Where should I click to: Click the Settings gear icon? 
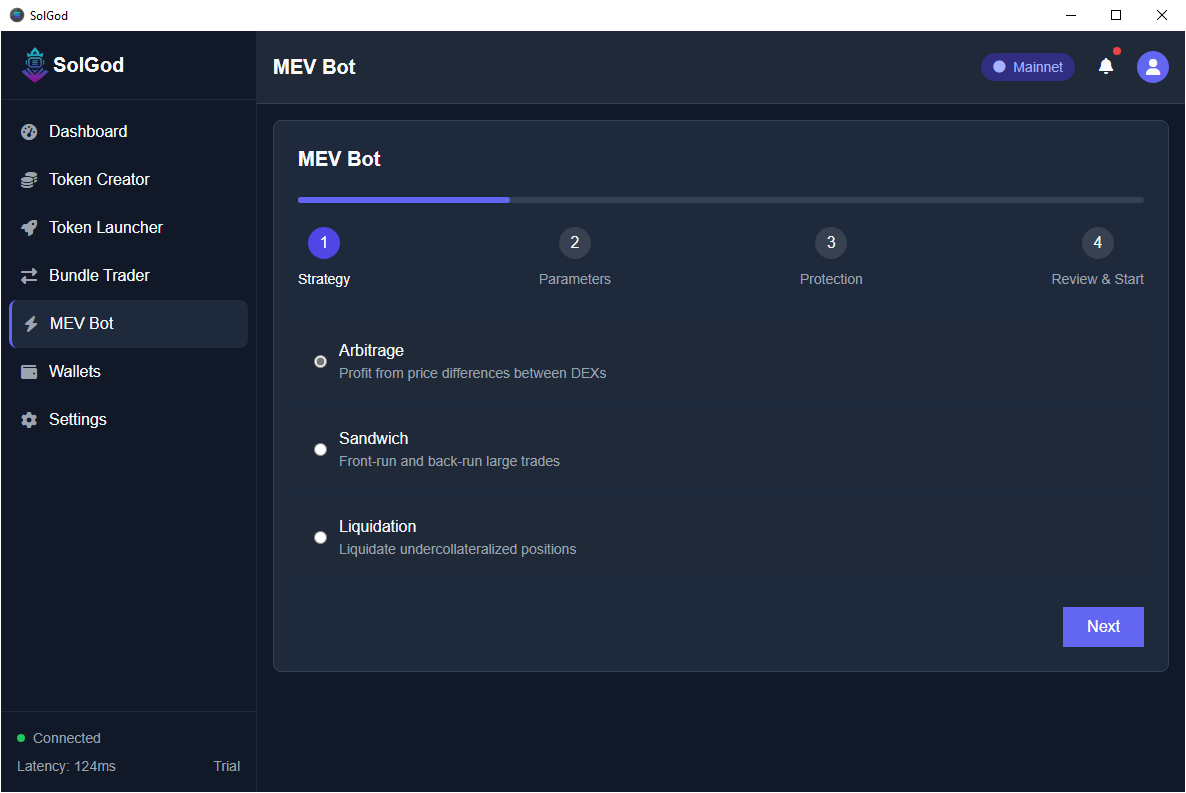coord(28,419)
